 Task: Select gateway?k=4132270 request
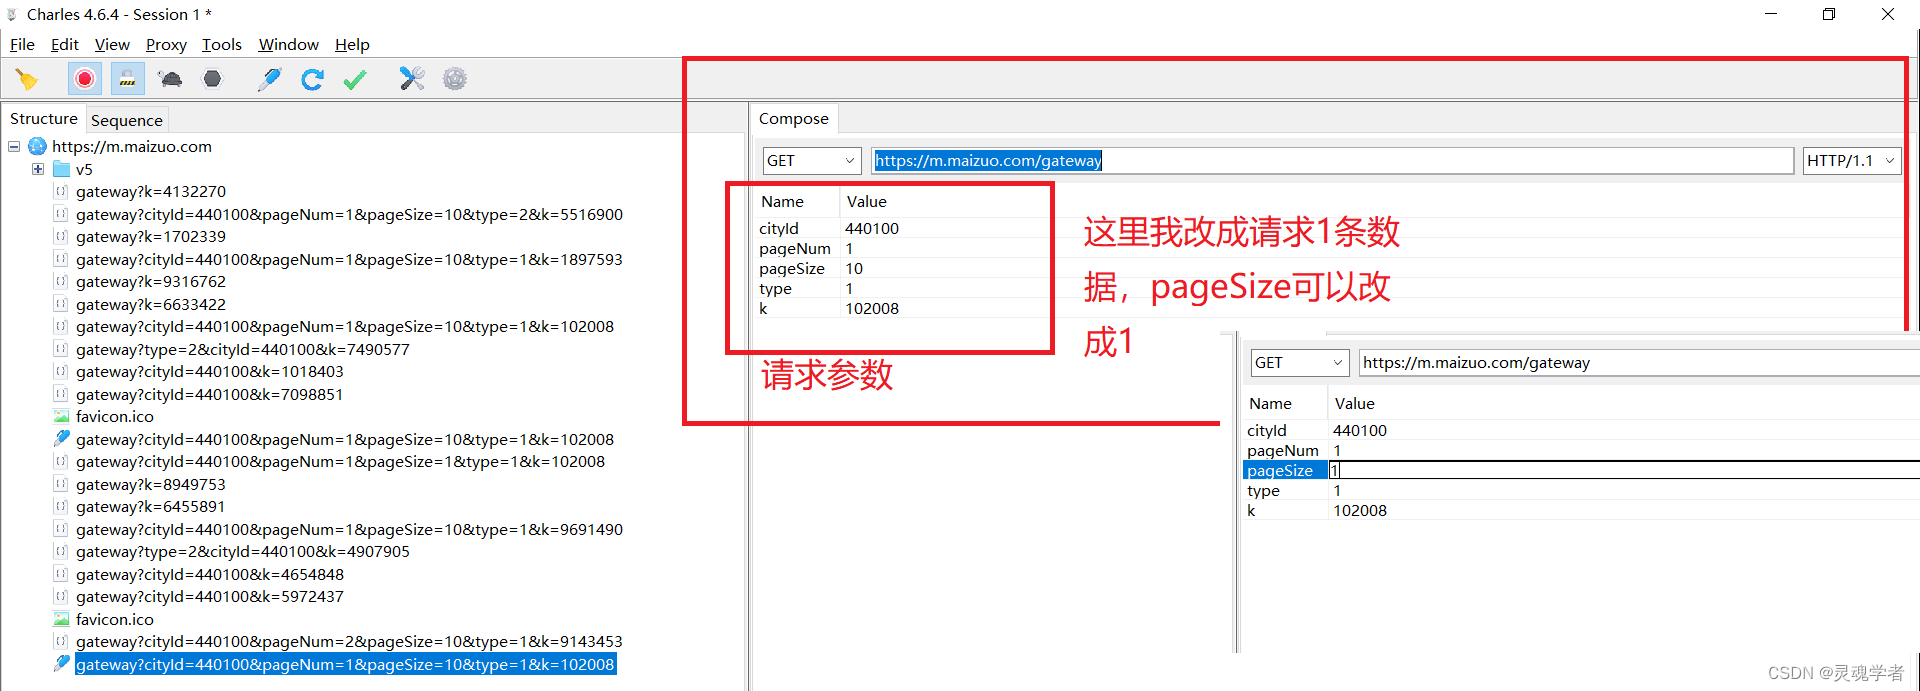click(x=151, y=191)
